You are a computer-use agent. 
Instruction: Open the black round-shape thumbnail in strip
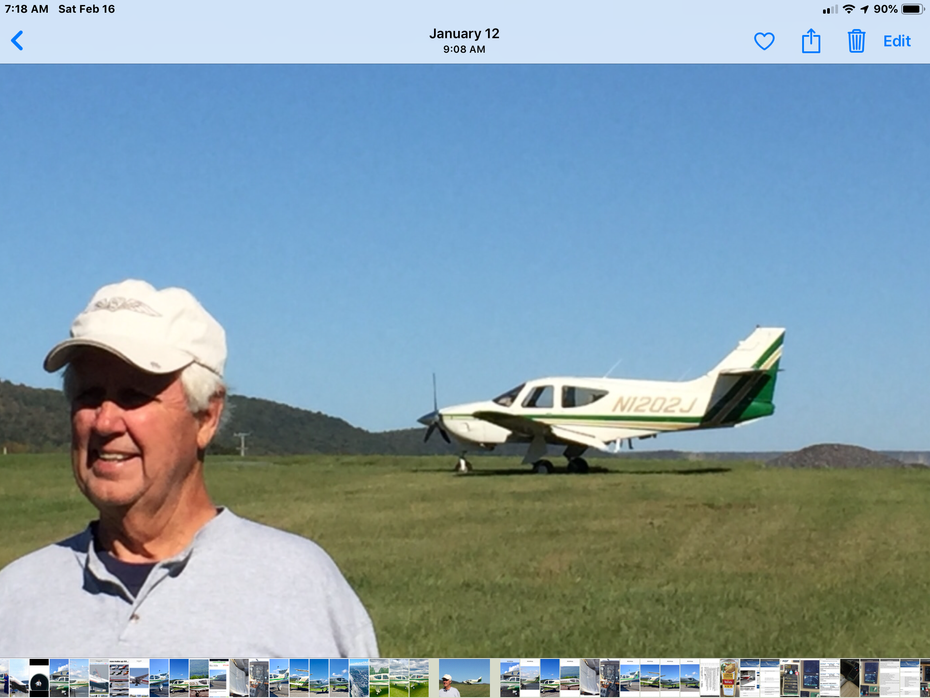(x=39, y=677)
